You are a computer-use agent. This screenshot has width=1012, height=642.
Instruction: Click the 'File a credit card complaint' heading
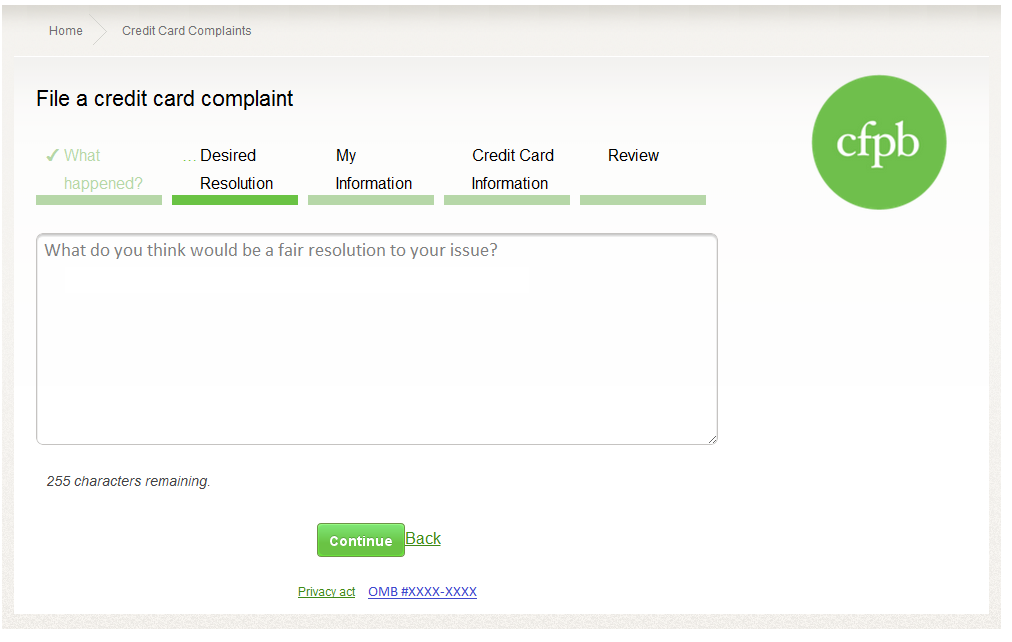pyautogui.click(x=165, y=99)
